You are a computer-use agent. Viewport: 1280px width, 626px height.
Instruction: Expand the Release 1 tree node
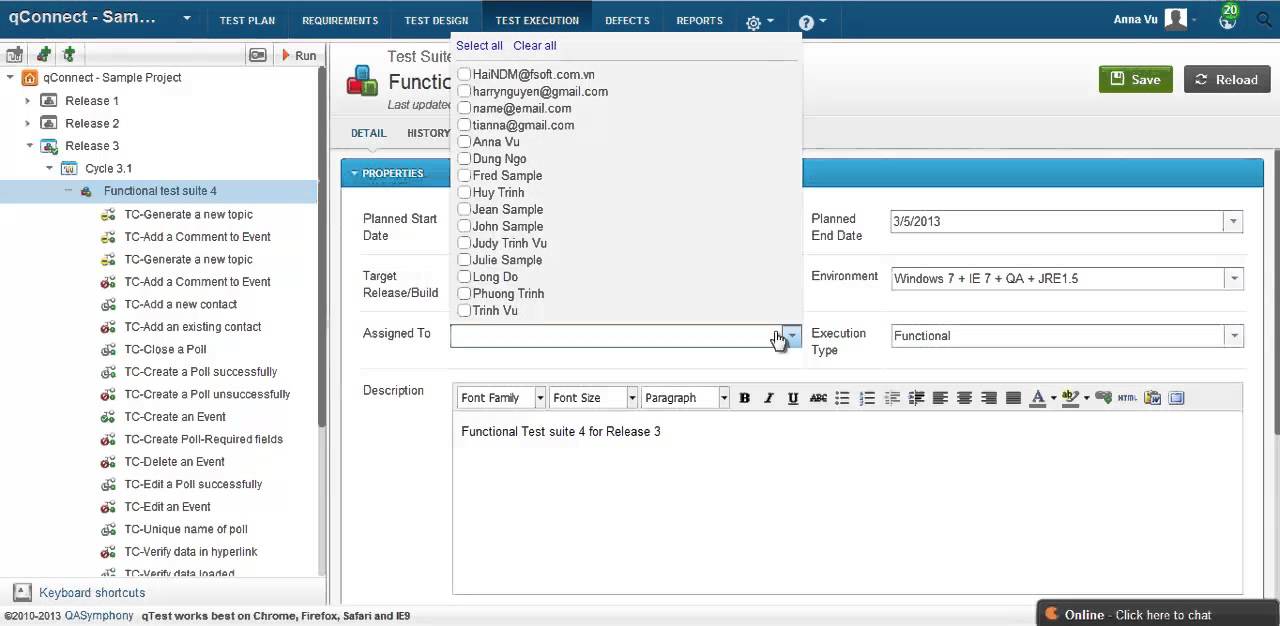click(x=27, y=101)
